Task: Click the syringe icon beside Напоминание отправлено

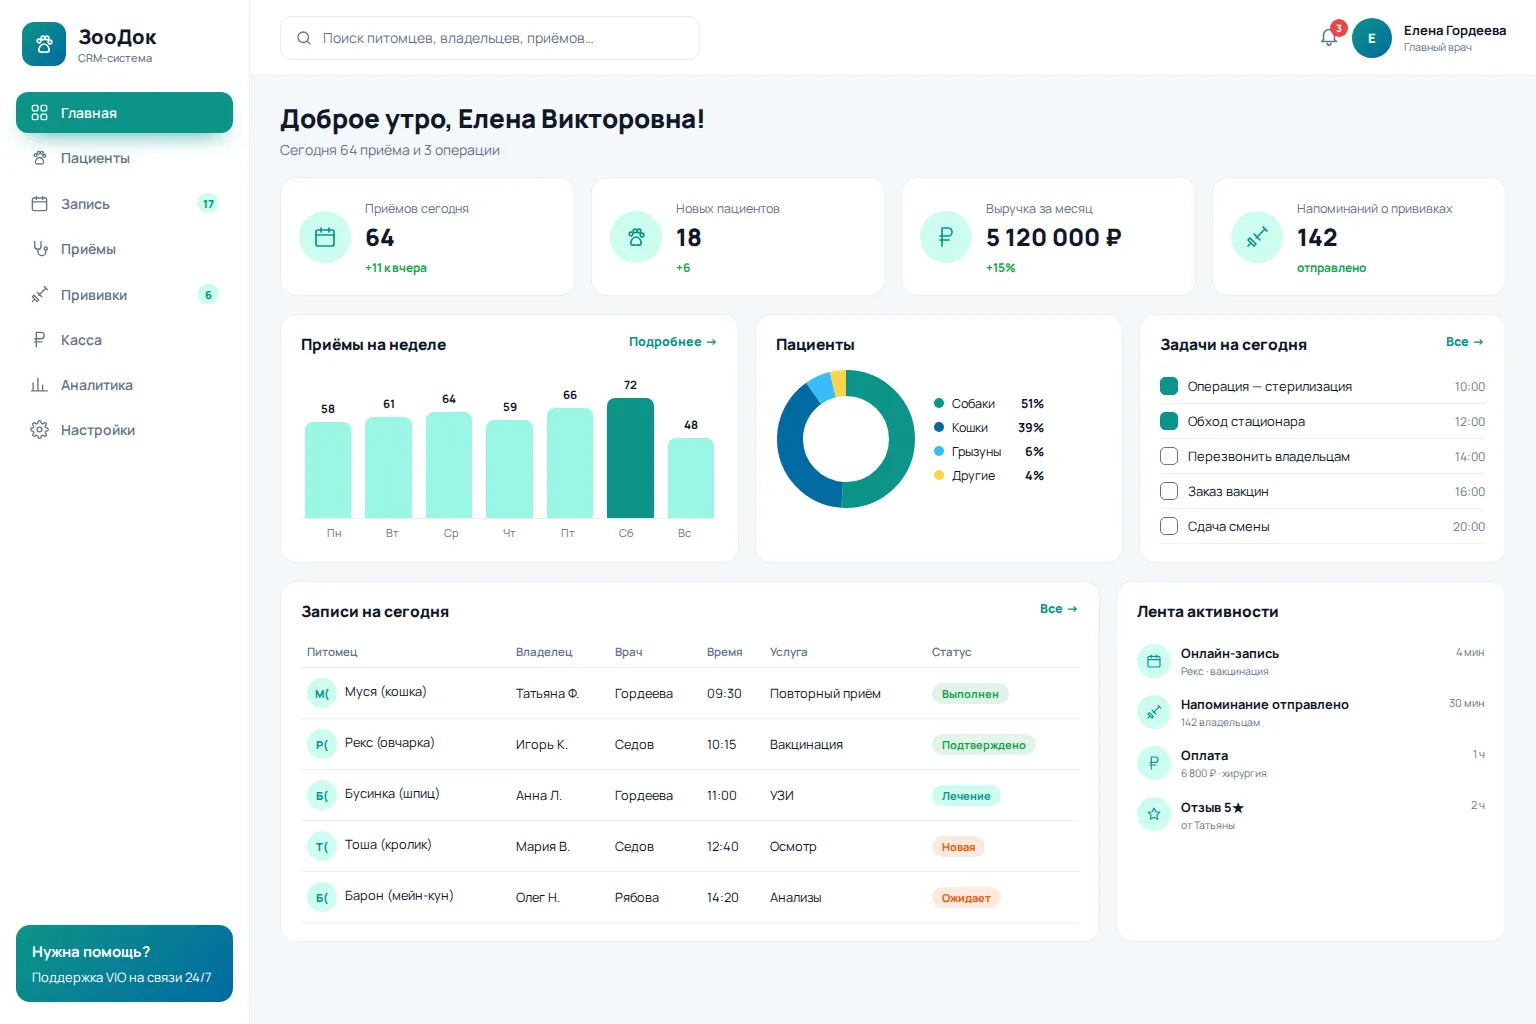Action: [1154, 712]
